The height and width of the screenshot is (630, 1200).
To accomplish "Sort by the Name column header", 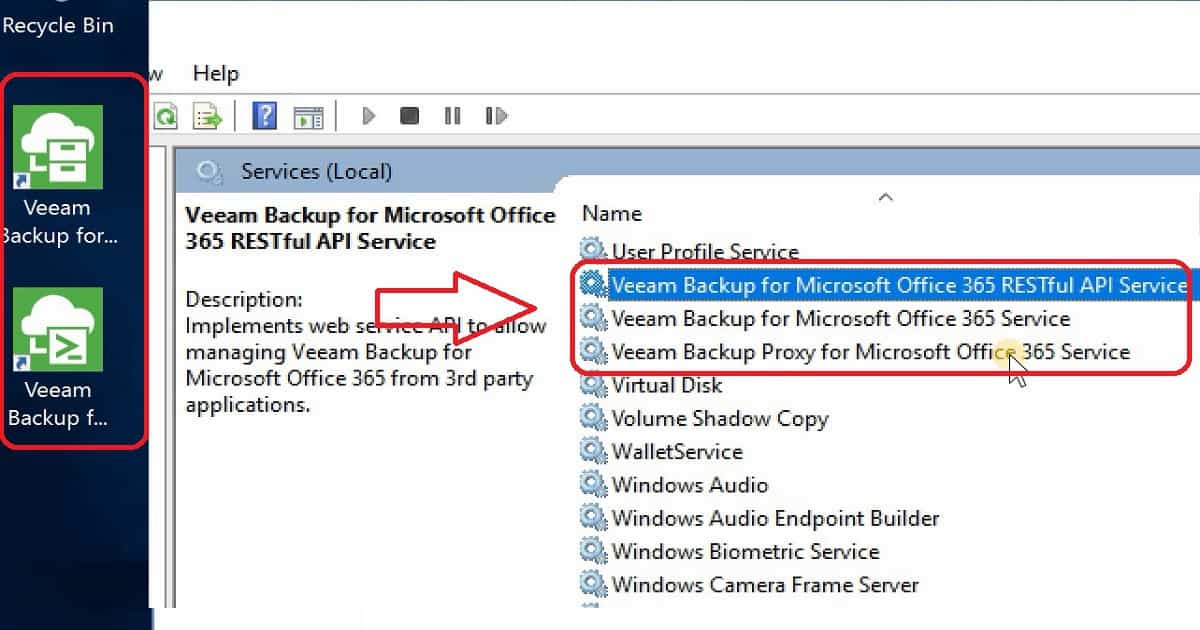I will (612, 213).
